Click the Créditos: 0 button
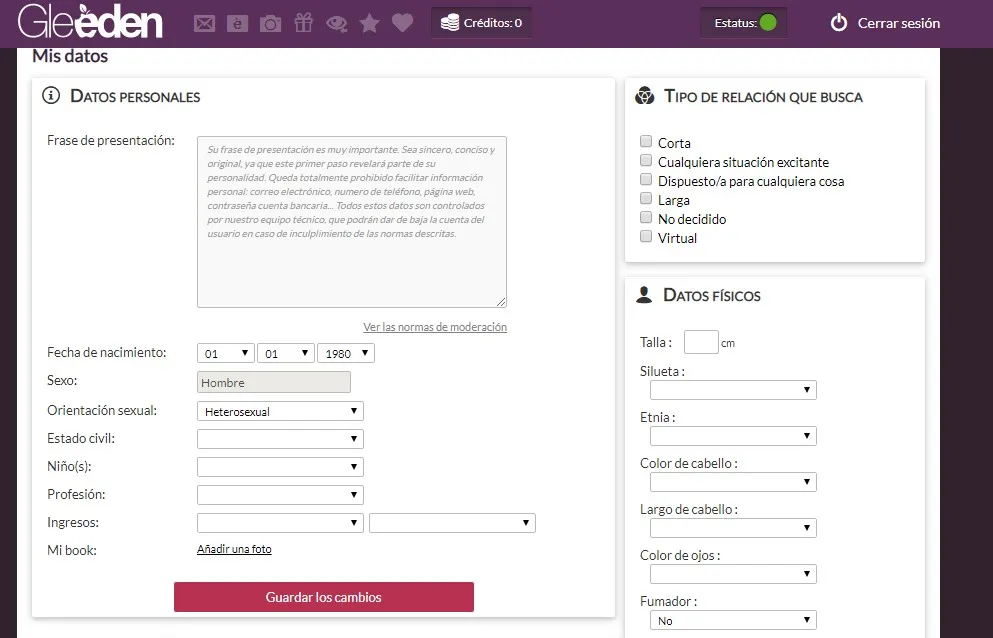 click(481, 23)
